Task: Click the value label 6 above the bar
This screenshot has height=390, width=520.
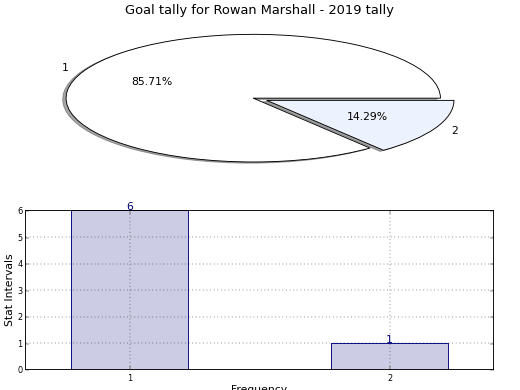Action: pos(130,206)
